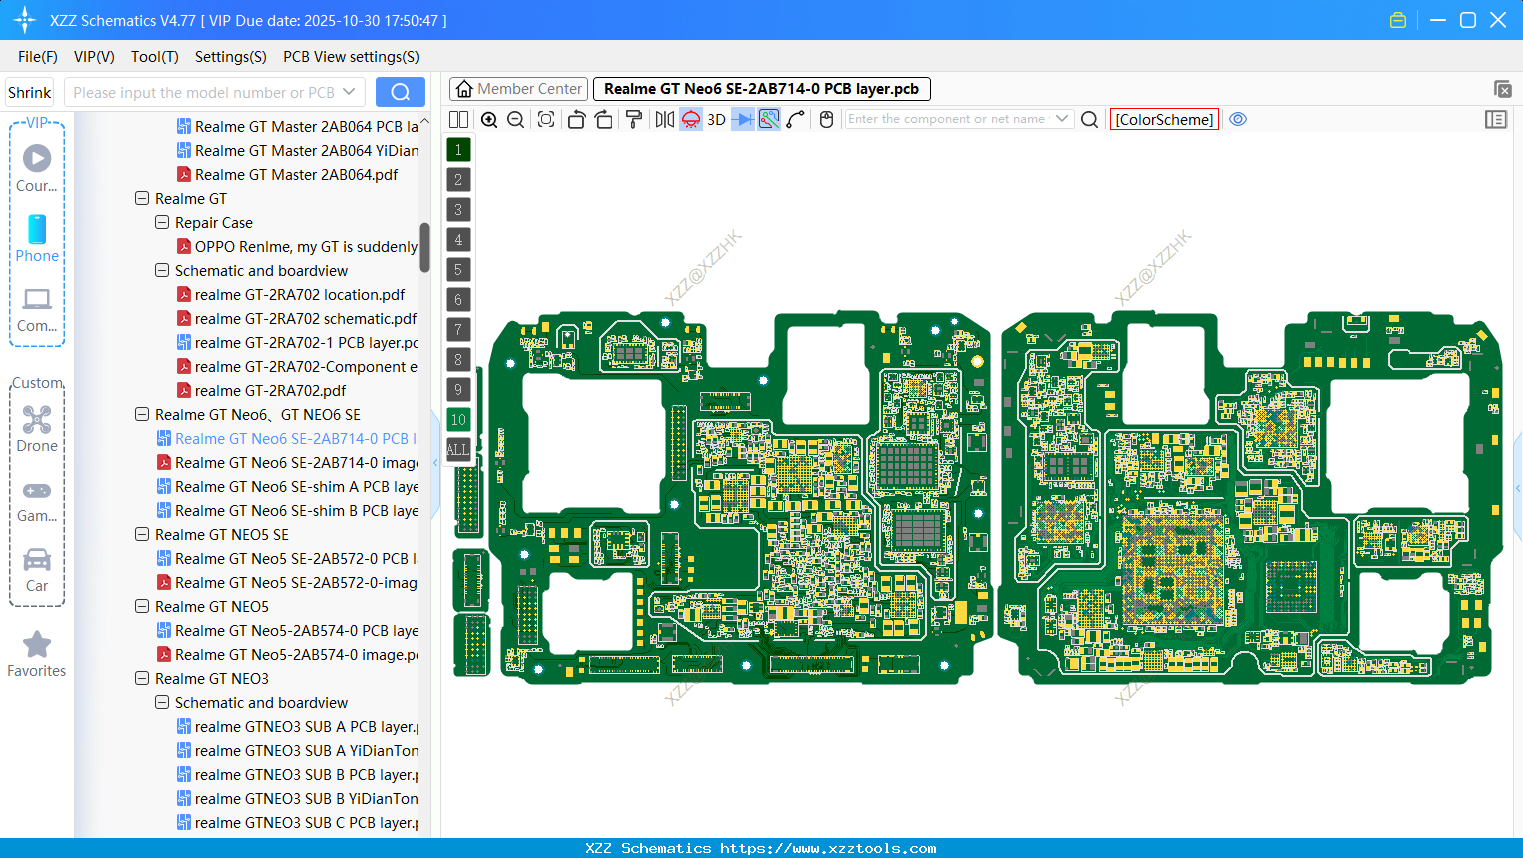This screenshot has width=1523, height=858.
Task: Select the measuring curve tool
Action: 796,119
